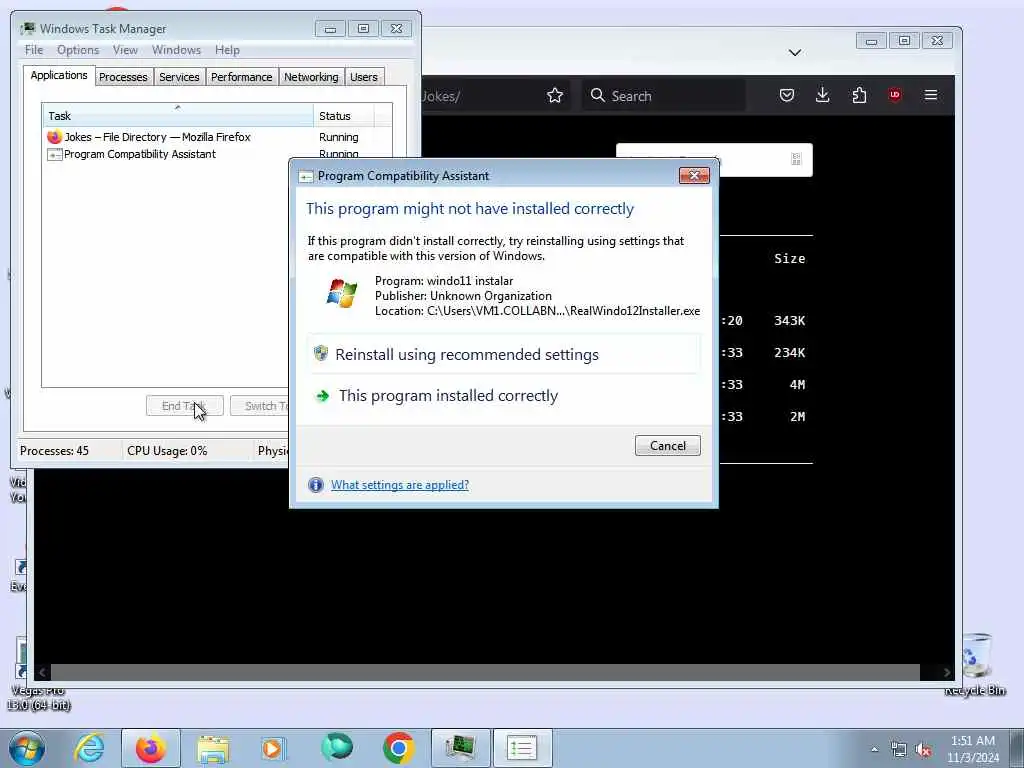Viewport: 1024px width, 768px height.
Task: Switch to Firefox taskbar button
Action: (150, 748)
